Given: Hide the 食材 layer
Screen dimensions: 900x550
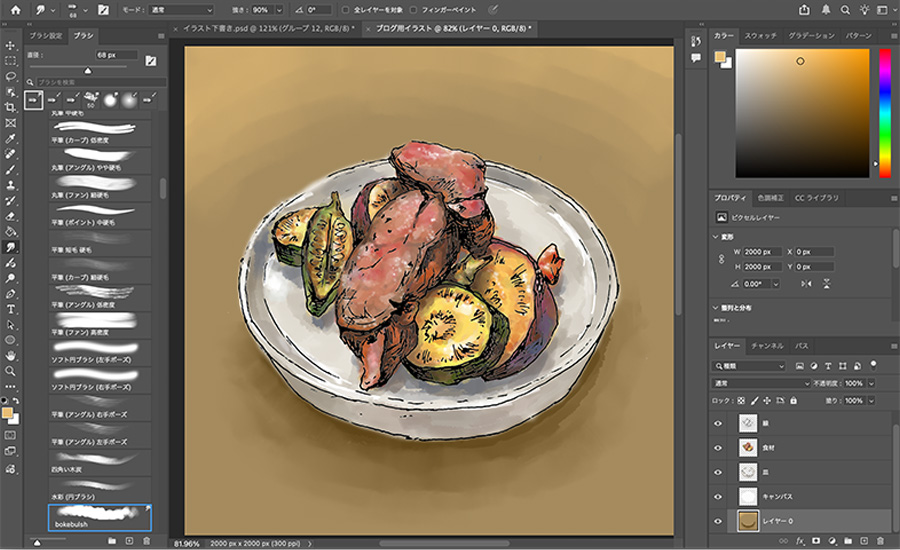Looking at the screenshot, I should click(718, 447).
